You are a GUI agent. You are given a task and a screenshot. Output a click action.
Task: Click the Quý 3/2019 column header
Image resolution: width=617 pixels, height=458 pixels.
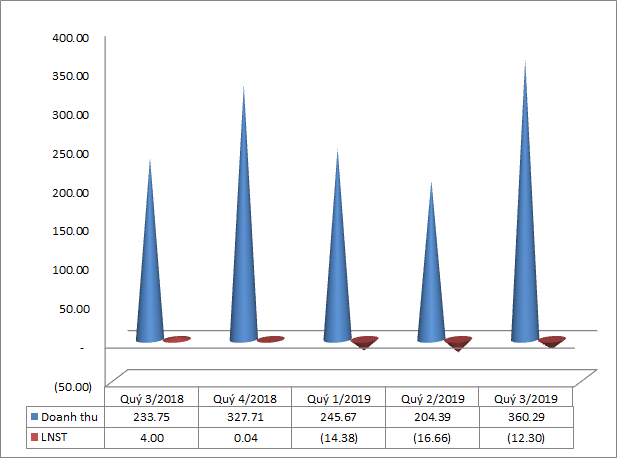point(526,399)
